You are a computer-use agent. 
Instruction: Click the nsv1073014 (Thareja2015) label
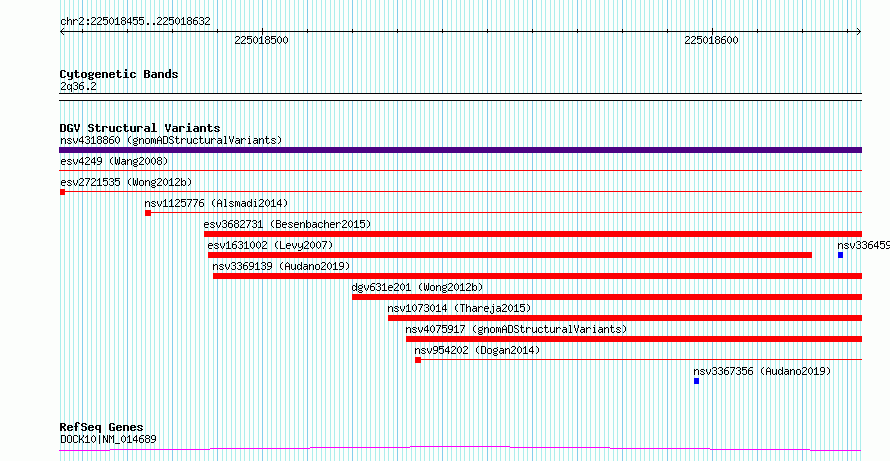(x=459, y=308)
